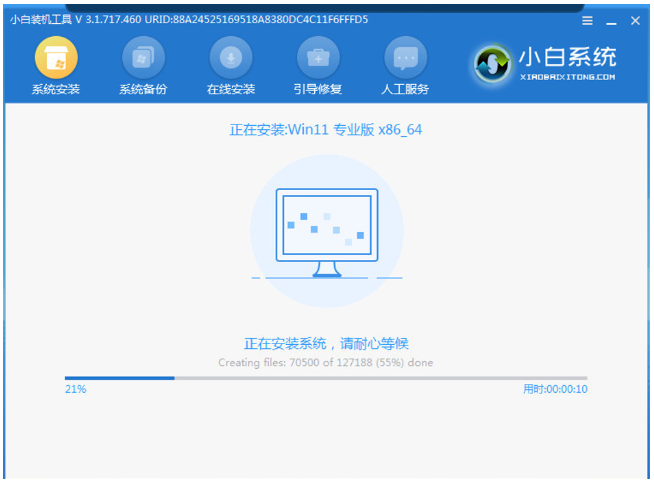Click the 正在安装:Win11 专业版 x86_64 heading
The width and height of the screenshot is (654, 486).
point(326,130)
